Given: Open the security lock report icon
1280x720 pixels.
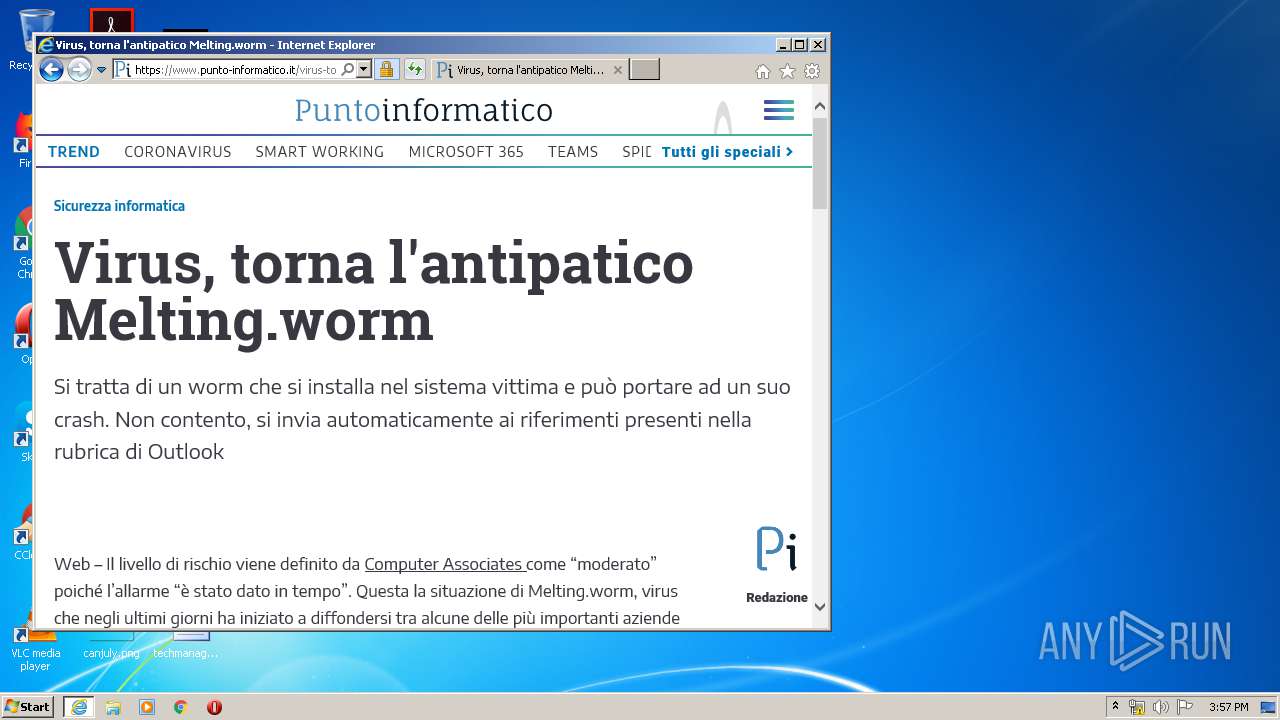Looking at the screenshot, I should click(387, 70).
